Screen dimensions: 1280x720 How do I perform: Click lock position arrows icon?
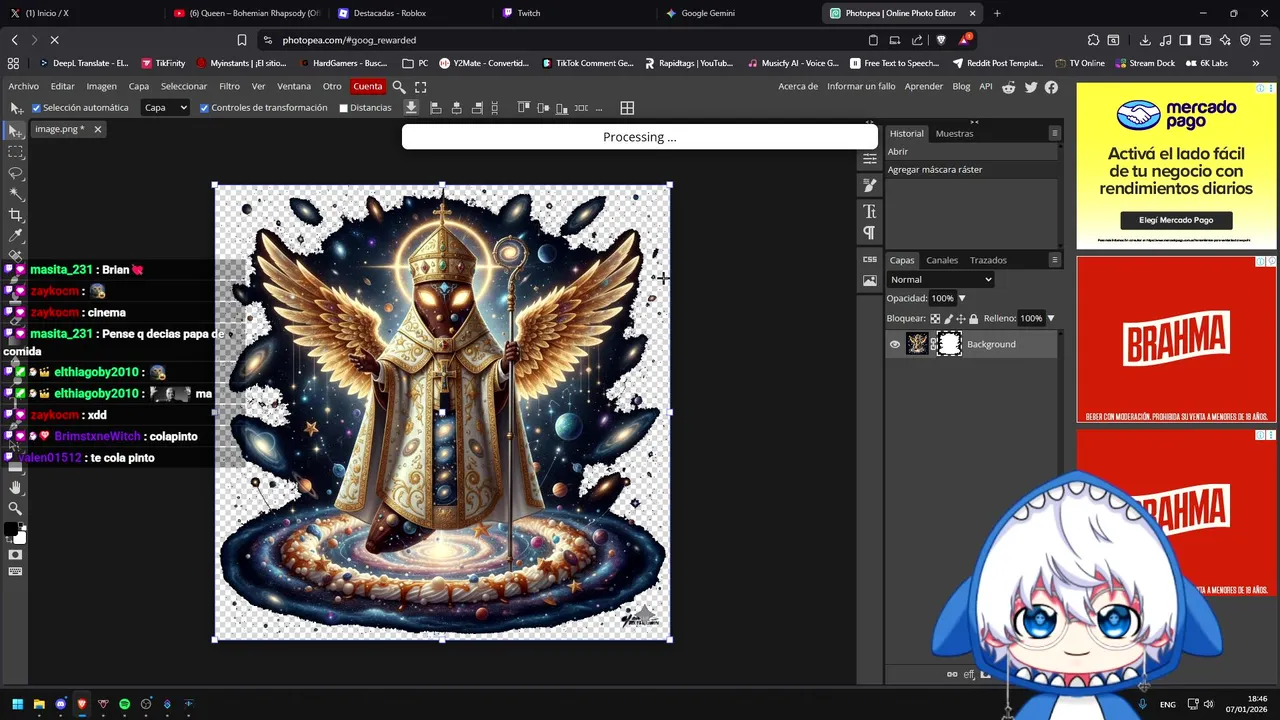coord(960,319)
